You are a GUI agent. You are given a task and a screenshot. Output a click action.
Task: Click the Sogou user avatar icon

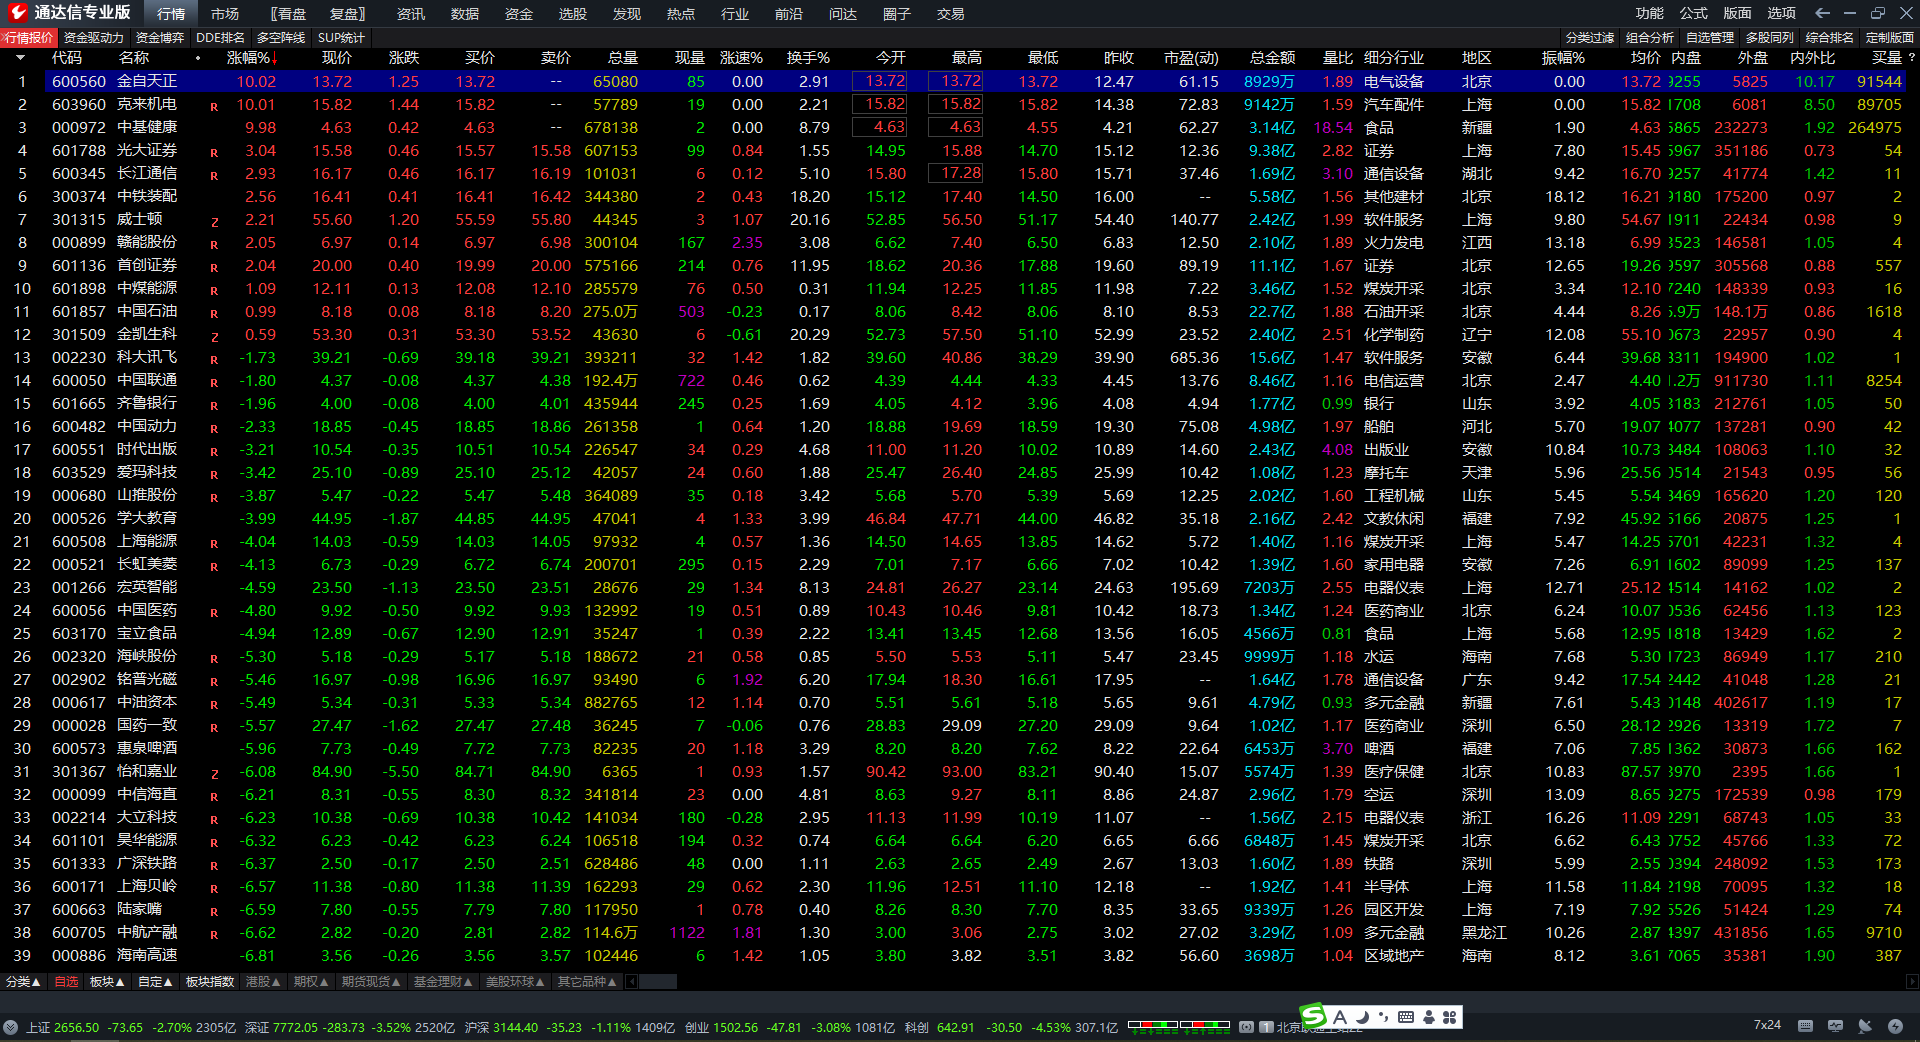(x=1428, y=1017)
